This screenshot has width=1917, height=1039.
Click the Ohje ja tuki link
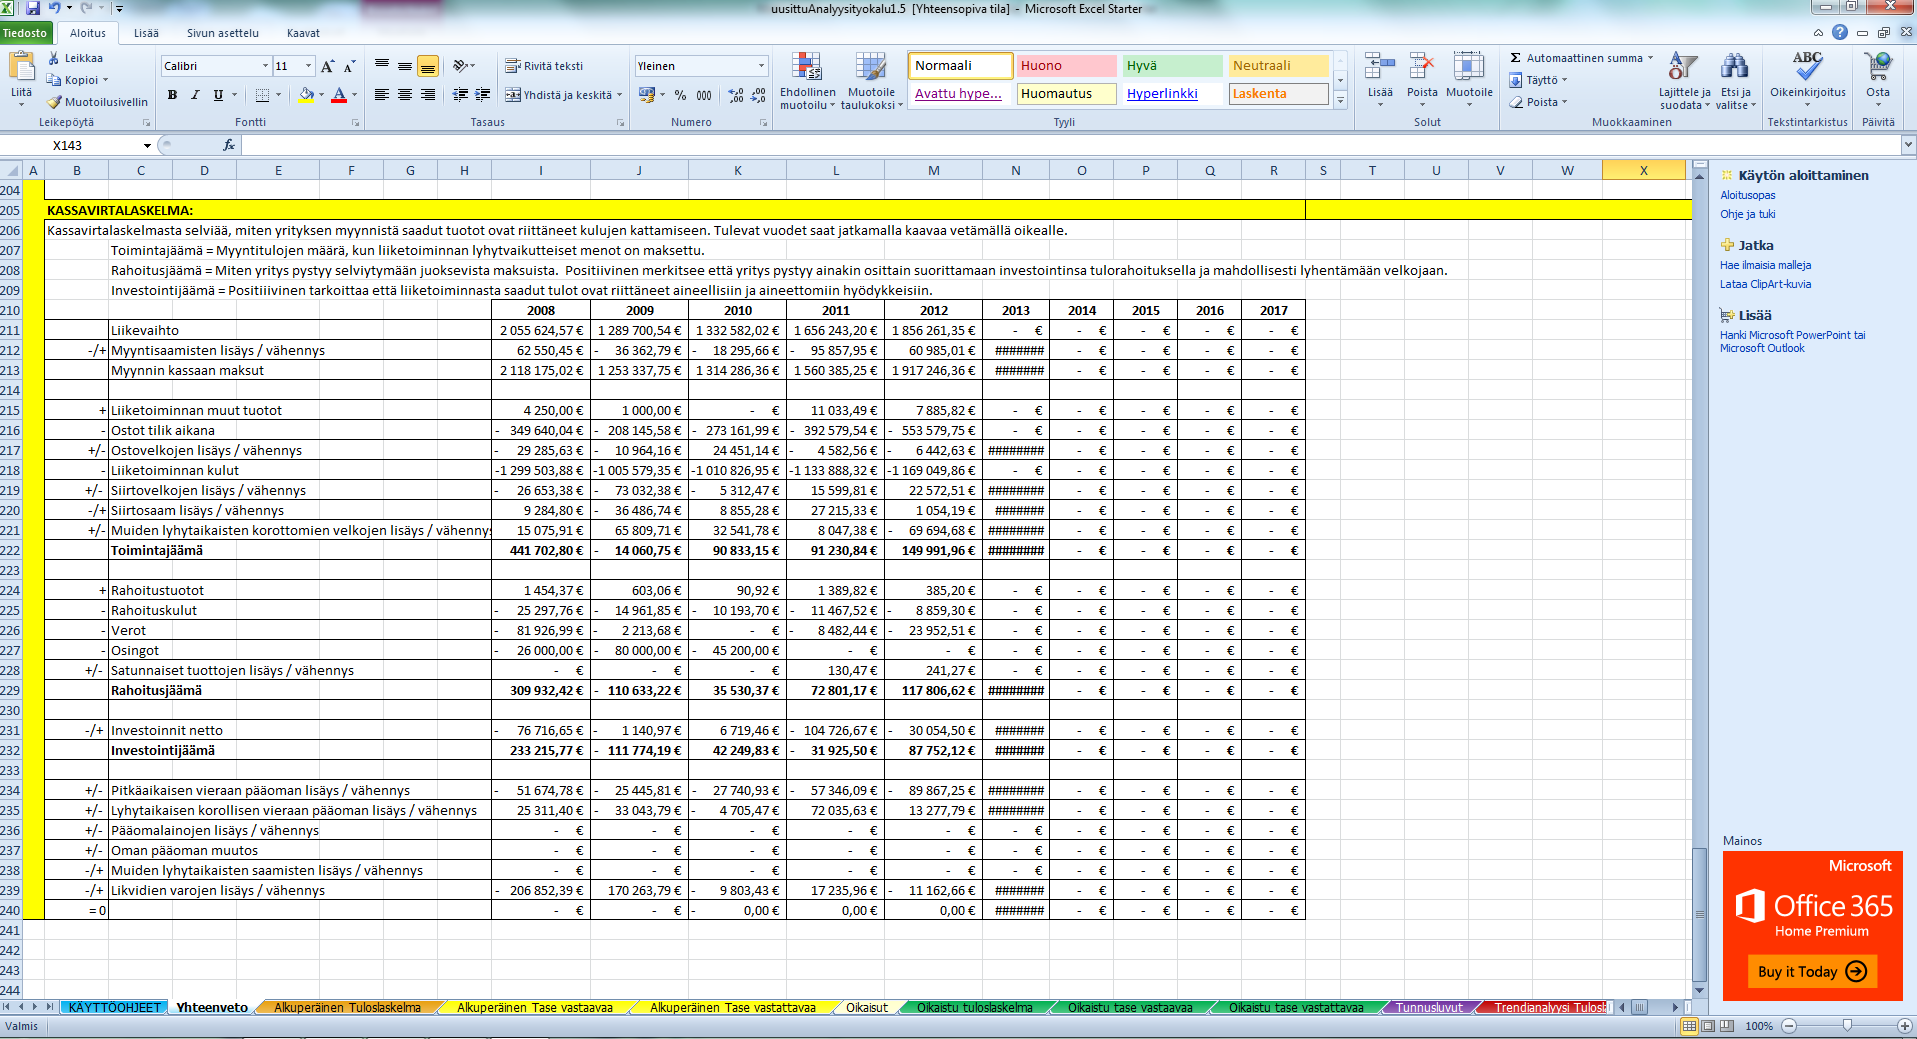pos(1747,214)
